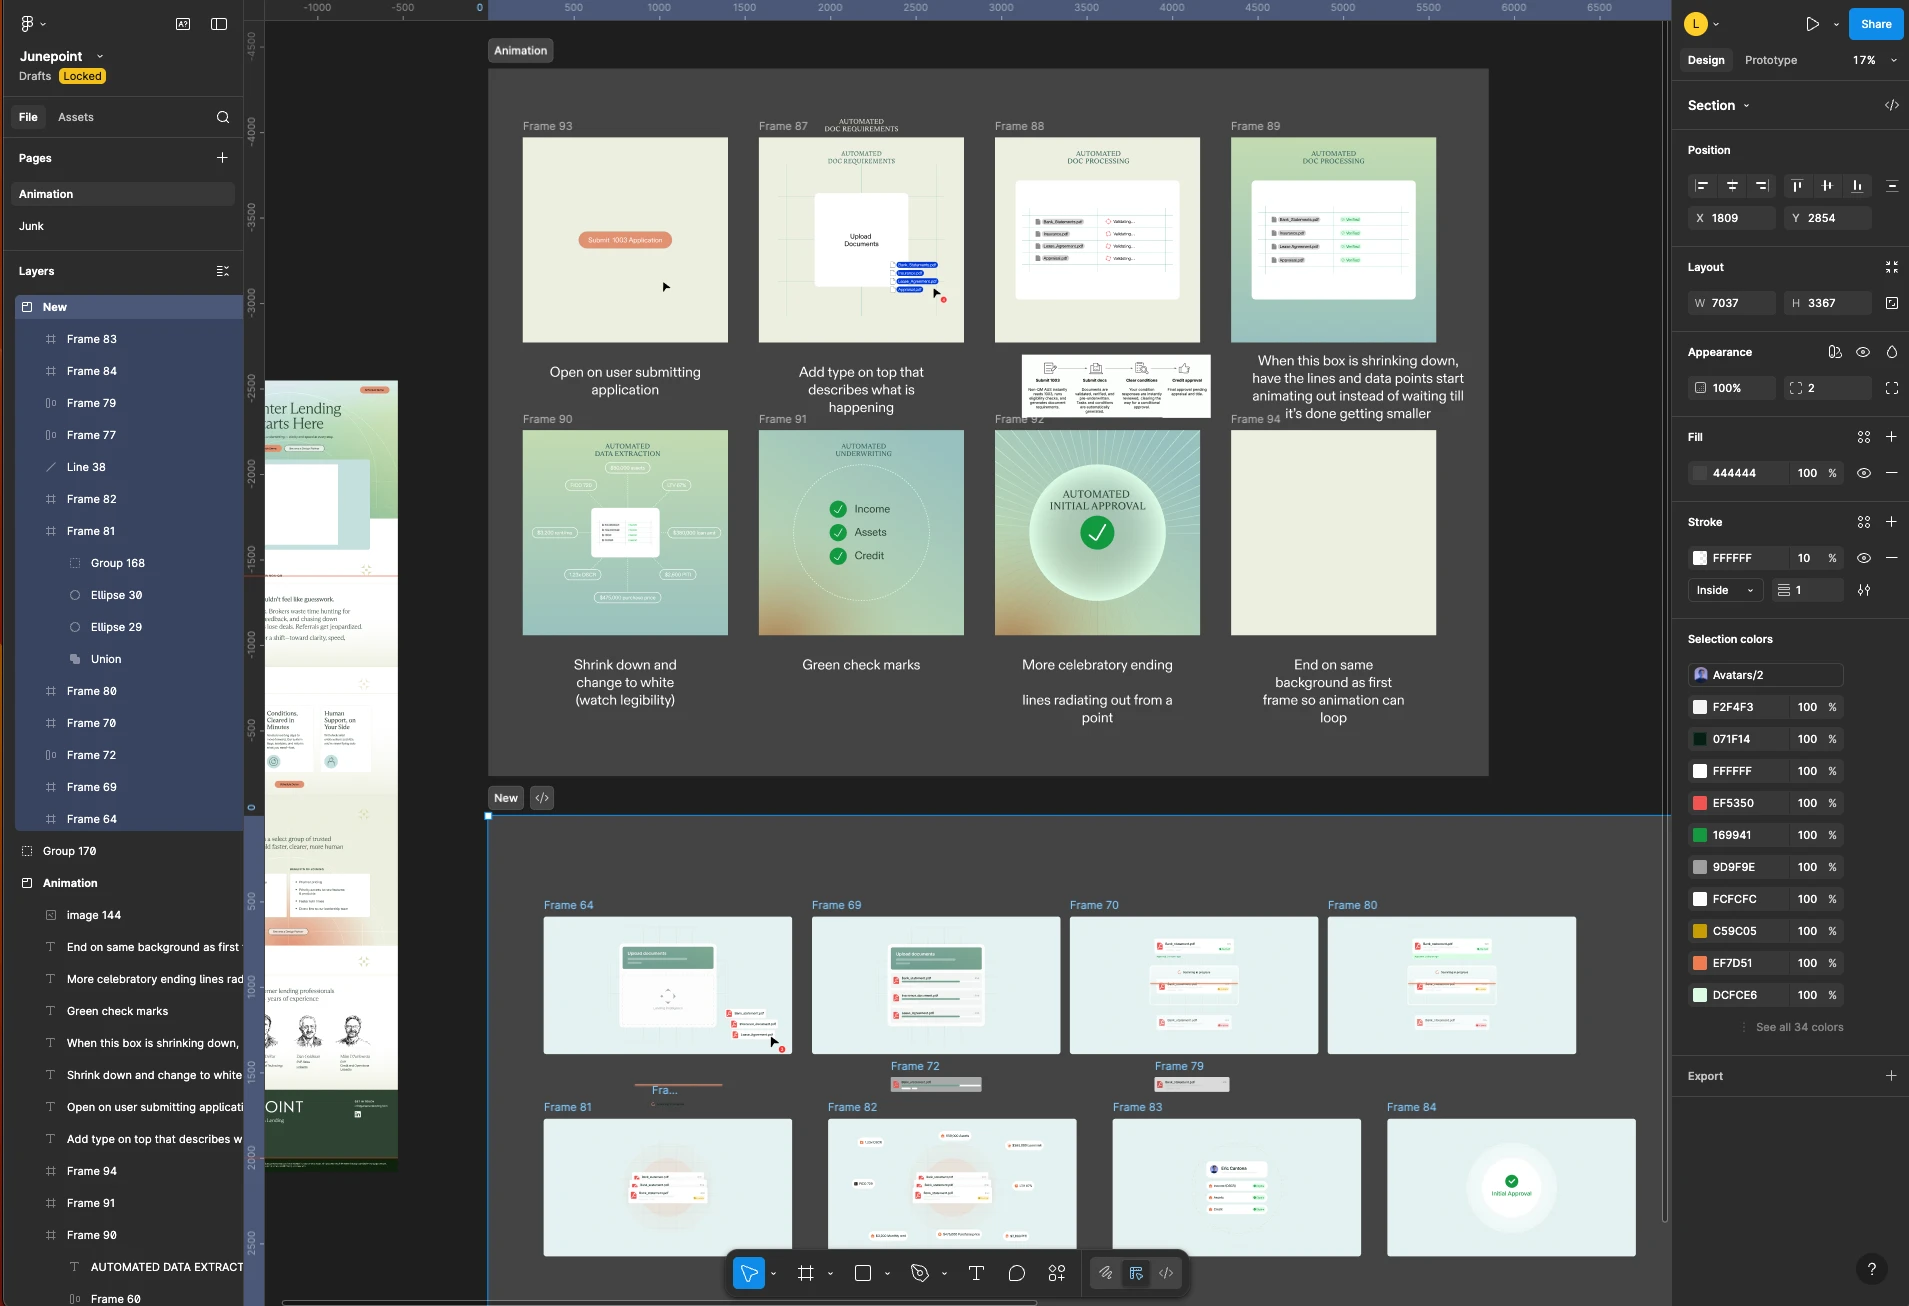Search the file with the magnifier icon
Image resolution: width=1909 pixels, height=1306 pixels.
pos(223,117)
